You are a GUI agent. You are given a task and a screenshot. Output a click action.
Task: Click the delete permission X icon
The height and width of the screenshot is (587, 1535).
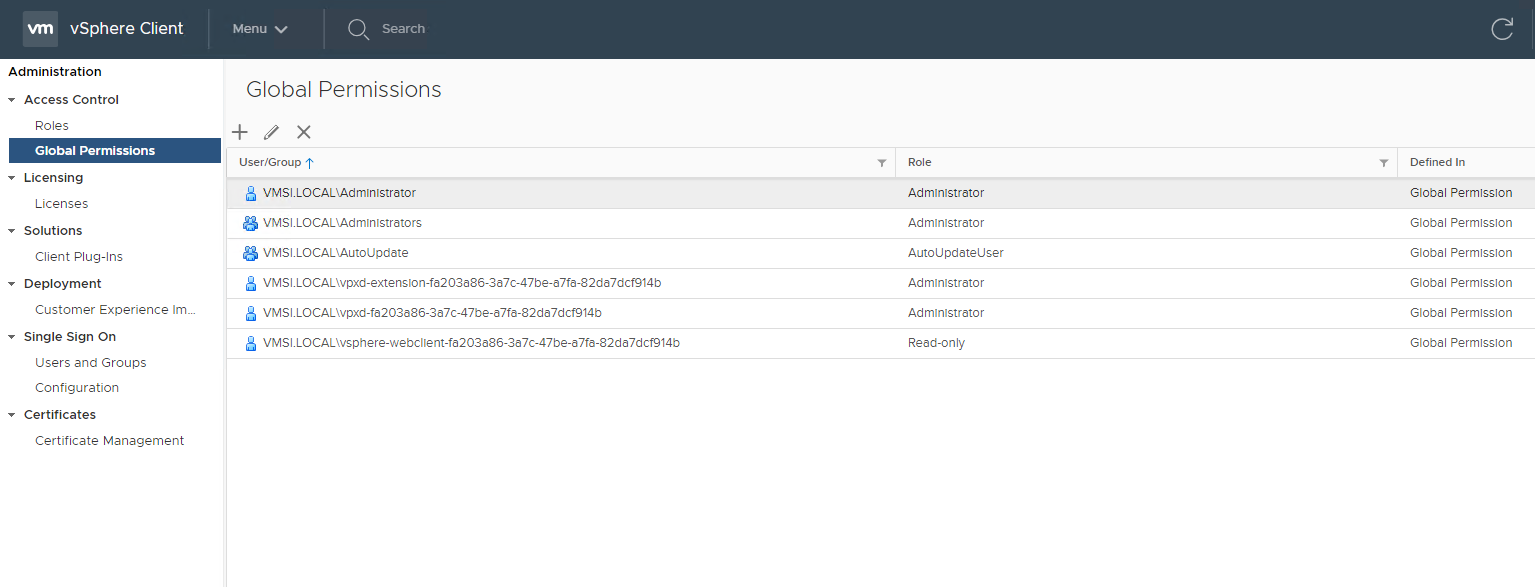[x=304, y=132]
